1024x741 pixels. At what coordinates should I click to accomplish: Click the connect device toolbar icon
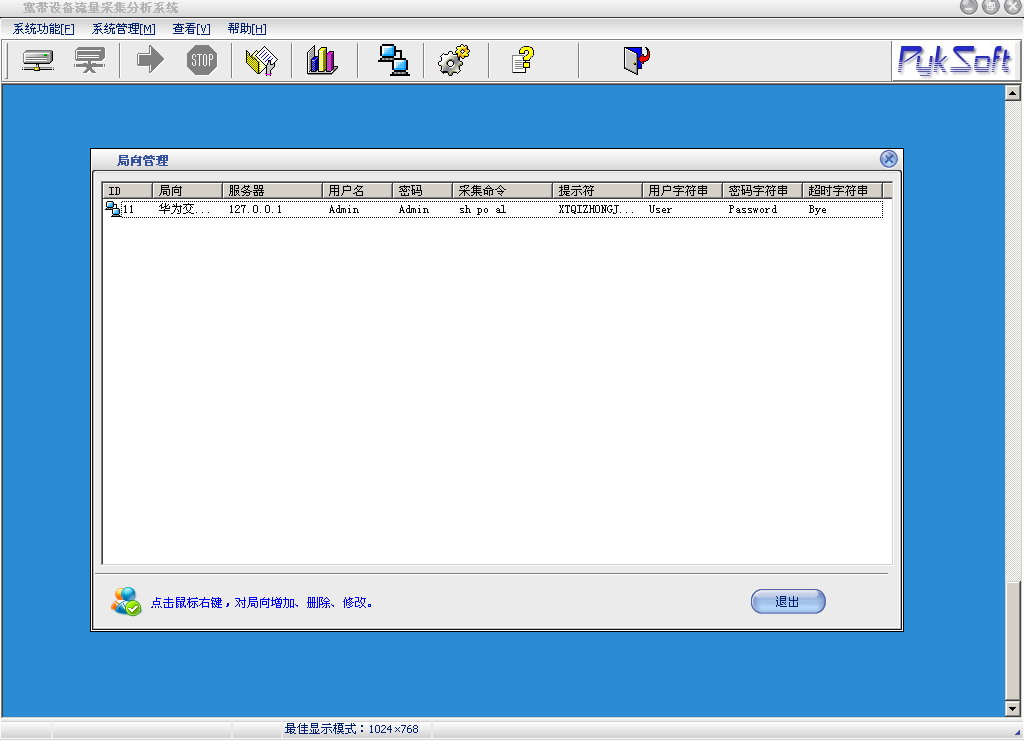[x=38, y=61]
